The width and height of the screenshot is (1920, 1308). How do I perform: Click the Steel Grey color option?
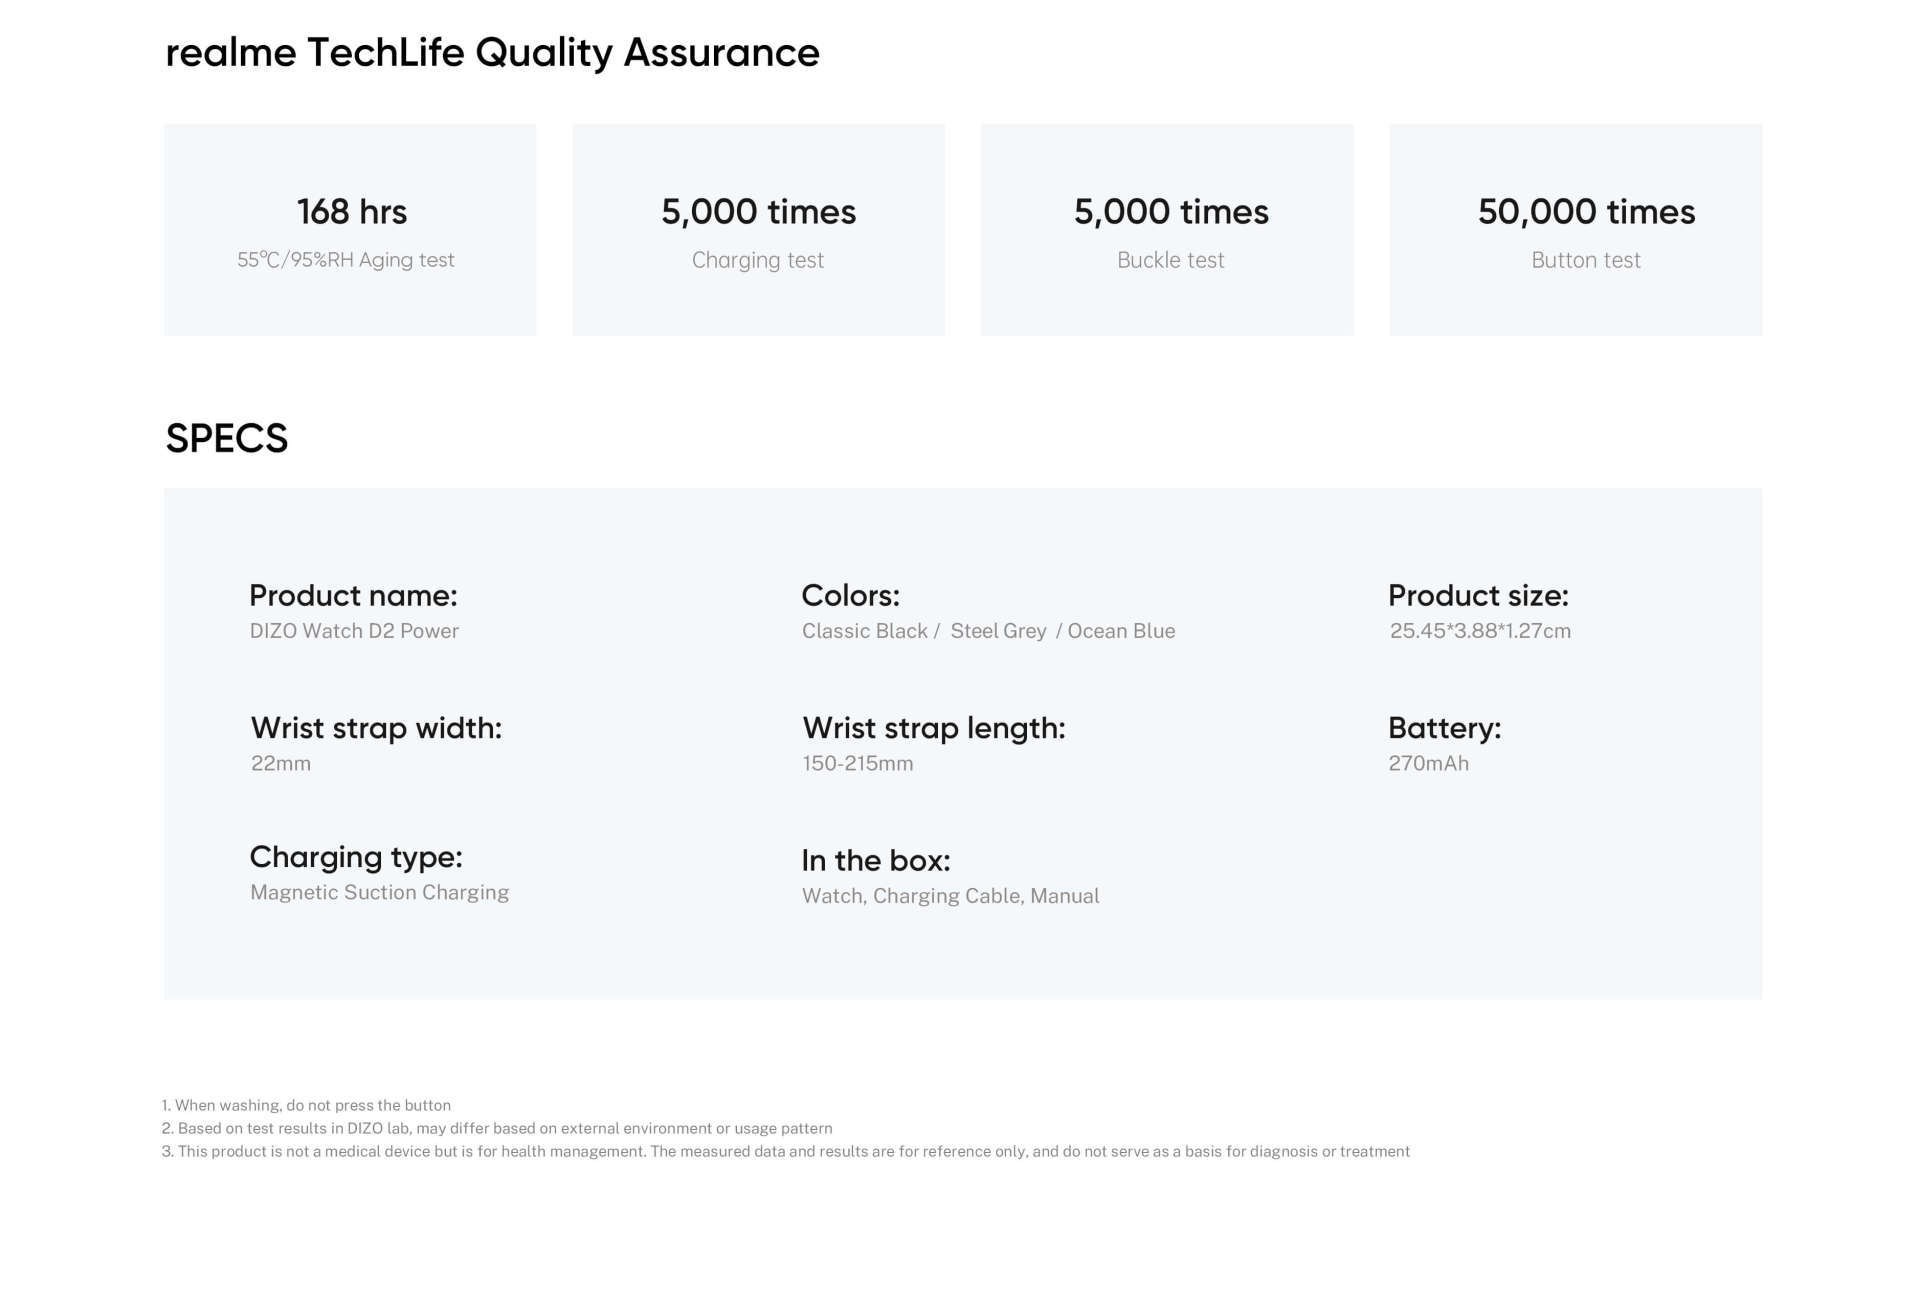point(998,631)
